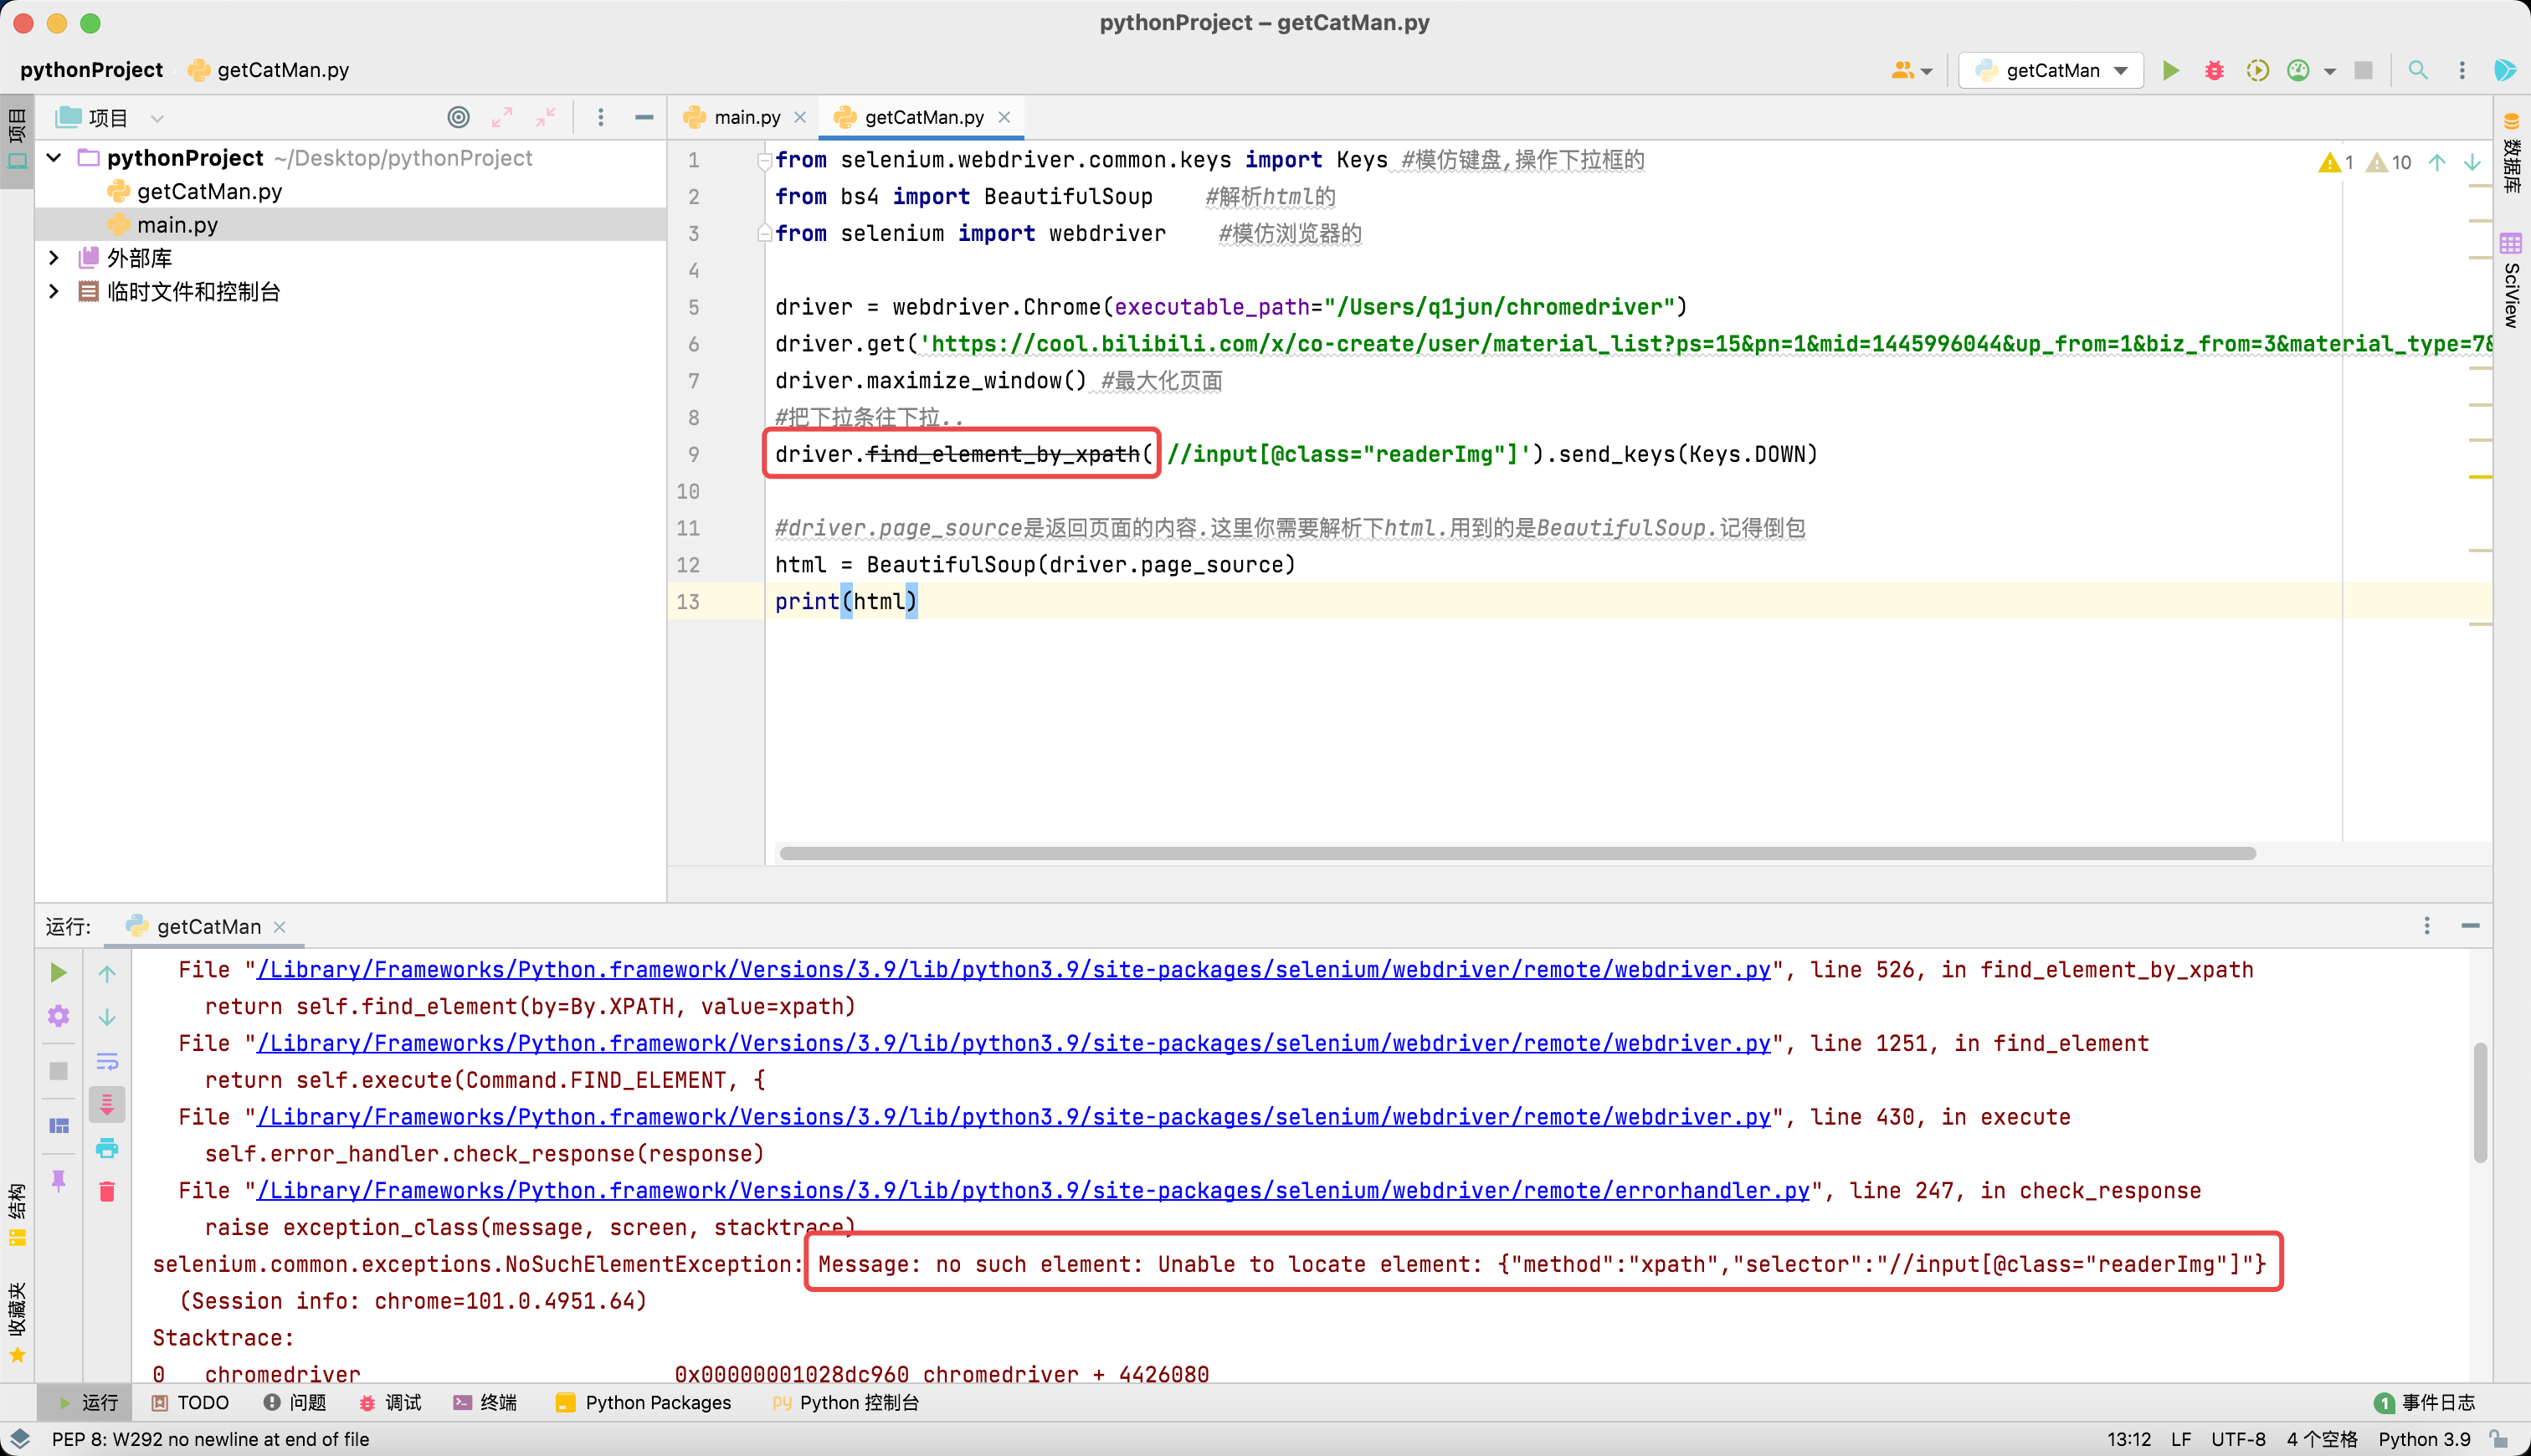Expand the 外部库 node
Screen dimensions: 2531x1456
(x=54, y=258)
